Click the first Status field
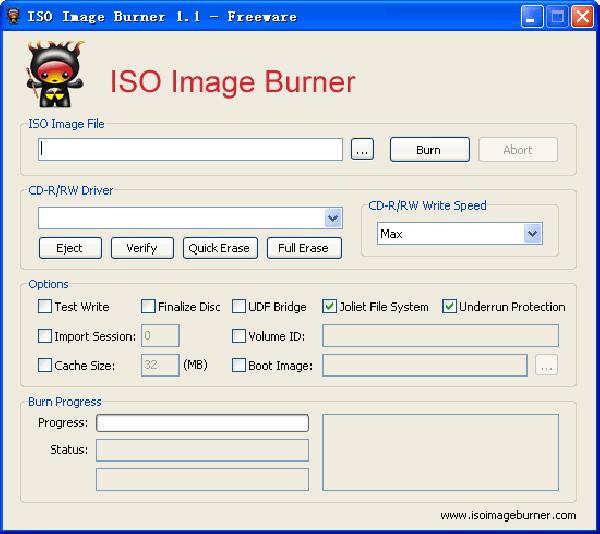The height and width of the screenshot is (534, 600). (x=202, y=450)
